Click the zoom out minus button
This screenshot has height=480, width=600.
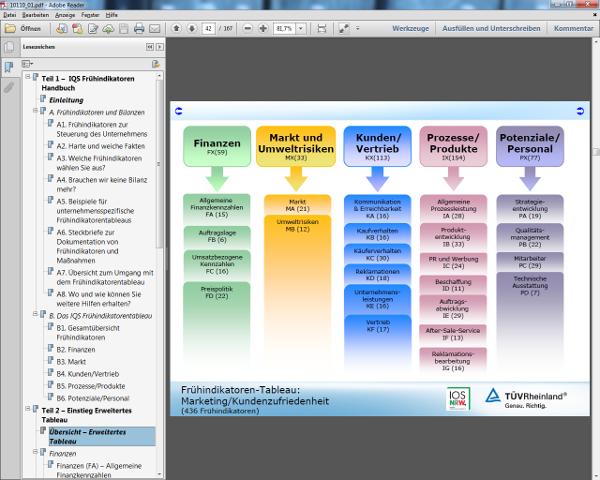point(246,28)
